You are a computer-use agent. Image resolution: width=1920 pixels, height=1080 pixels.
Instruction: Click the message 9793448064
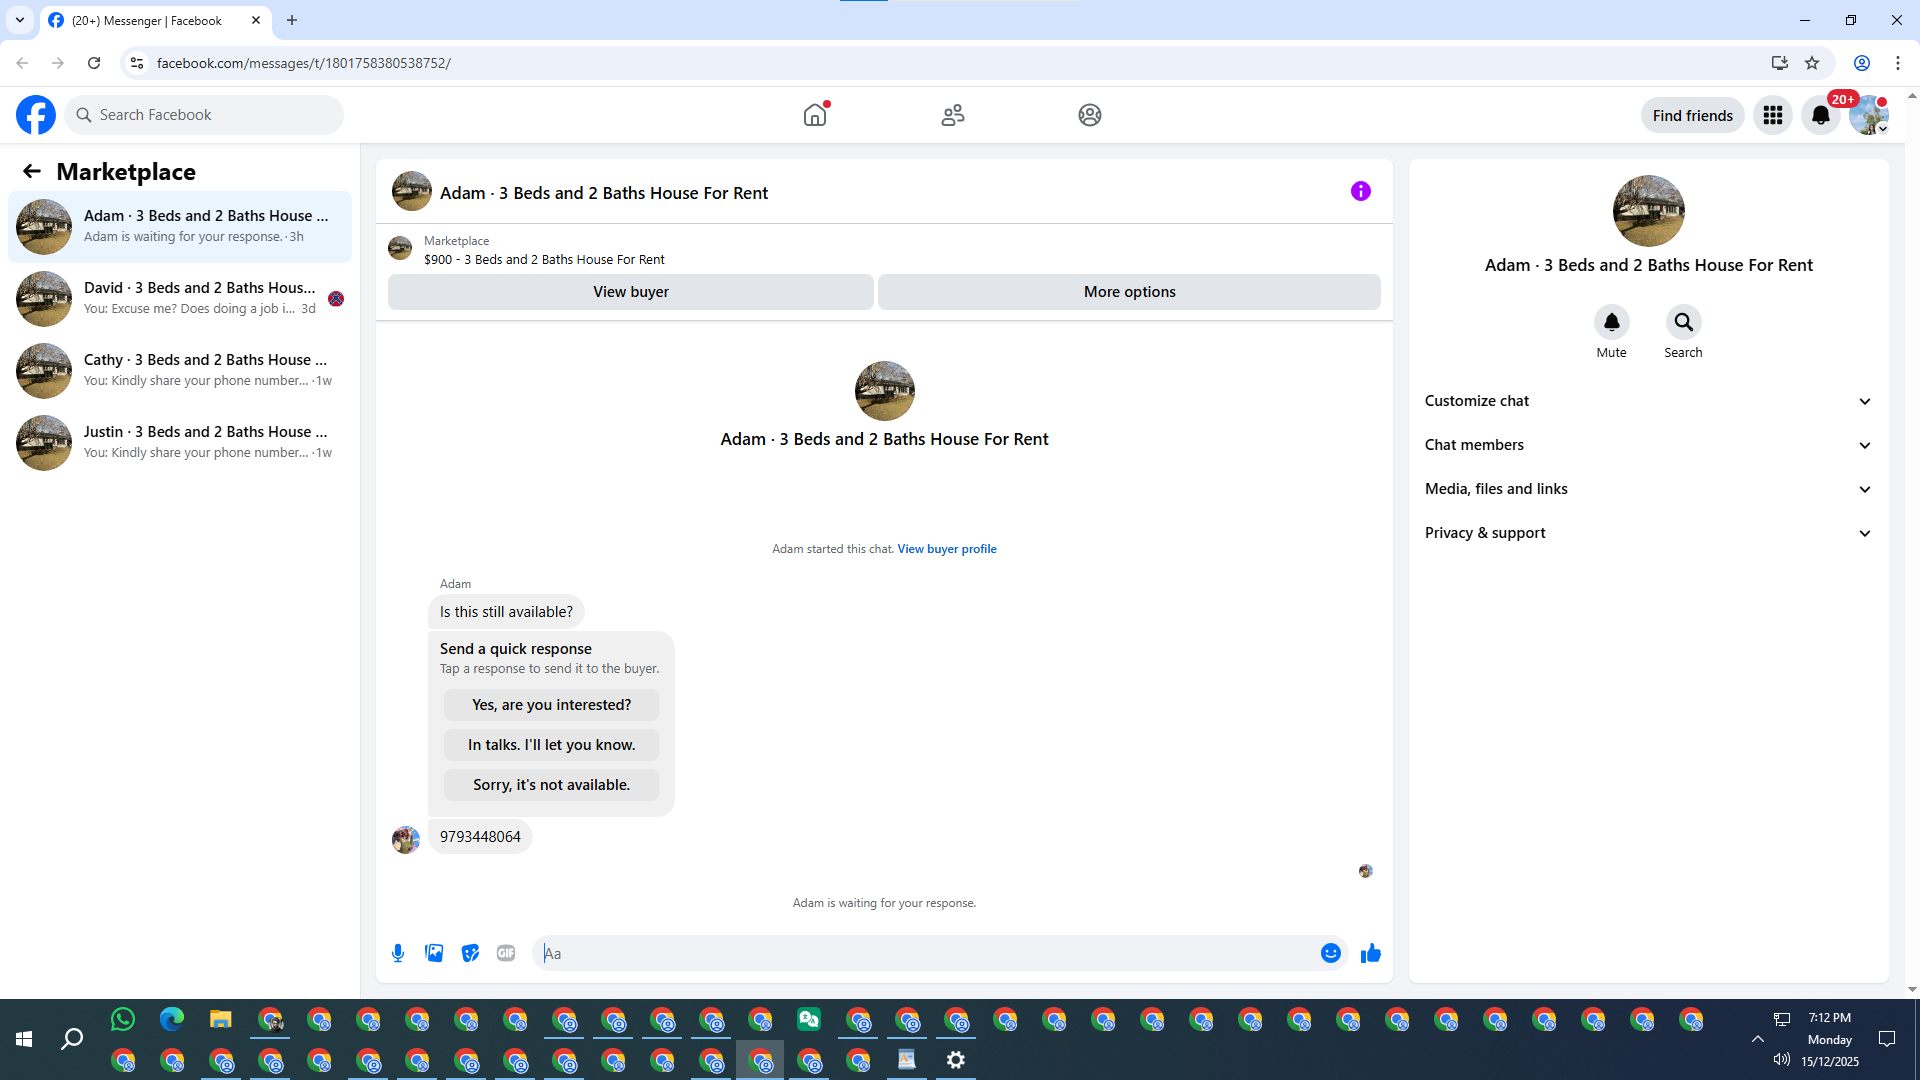(x=480, y=837)
